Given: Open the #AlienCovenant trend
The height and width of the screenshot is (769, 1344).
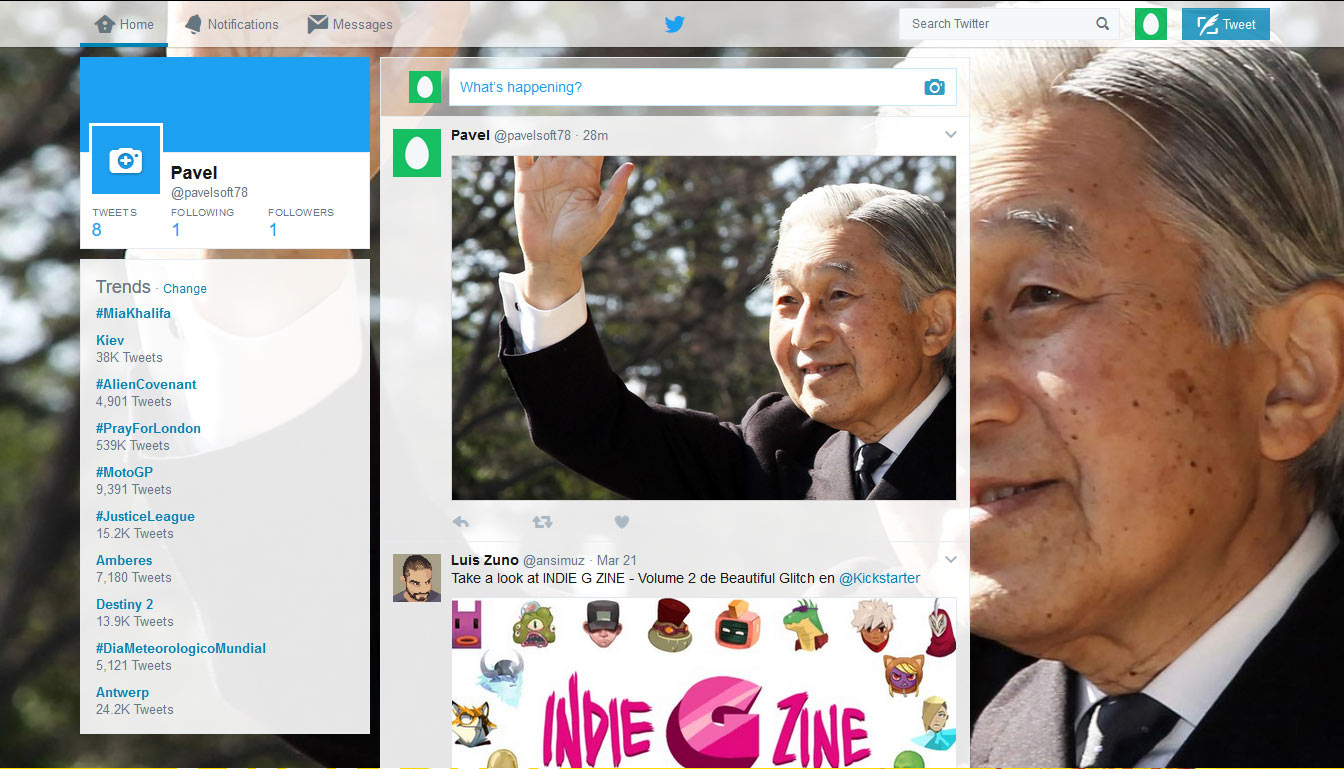Looking at the screenshot, I should pos(146,384).
